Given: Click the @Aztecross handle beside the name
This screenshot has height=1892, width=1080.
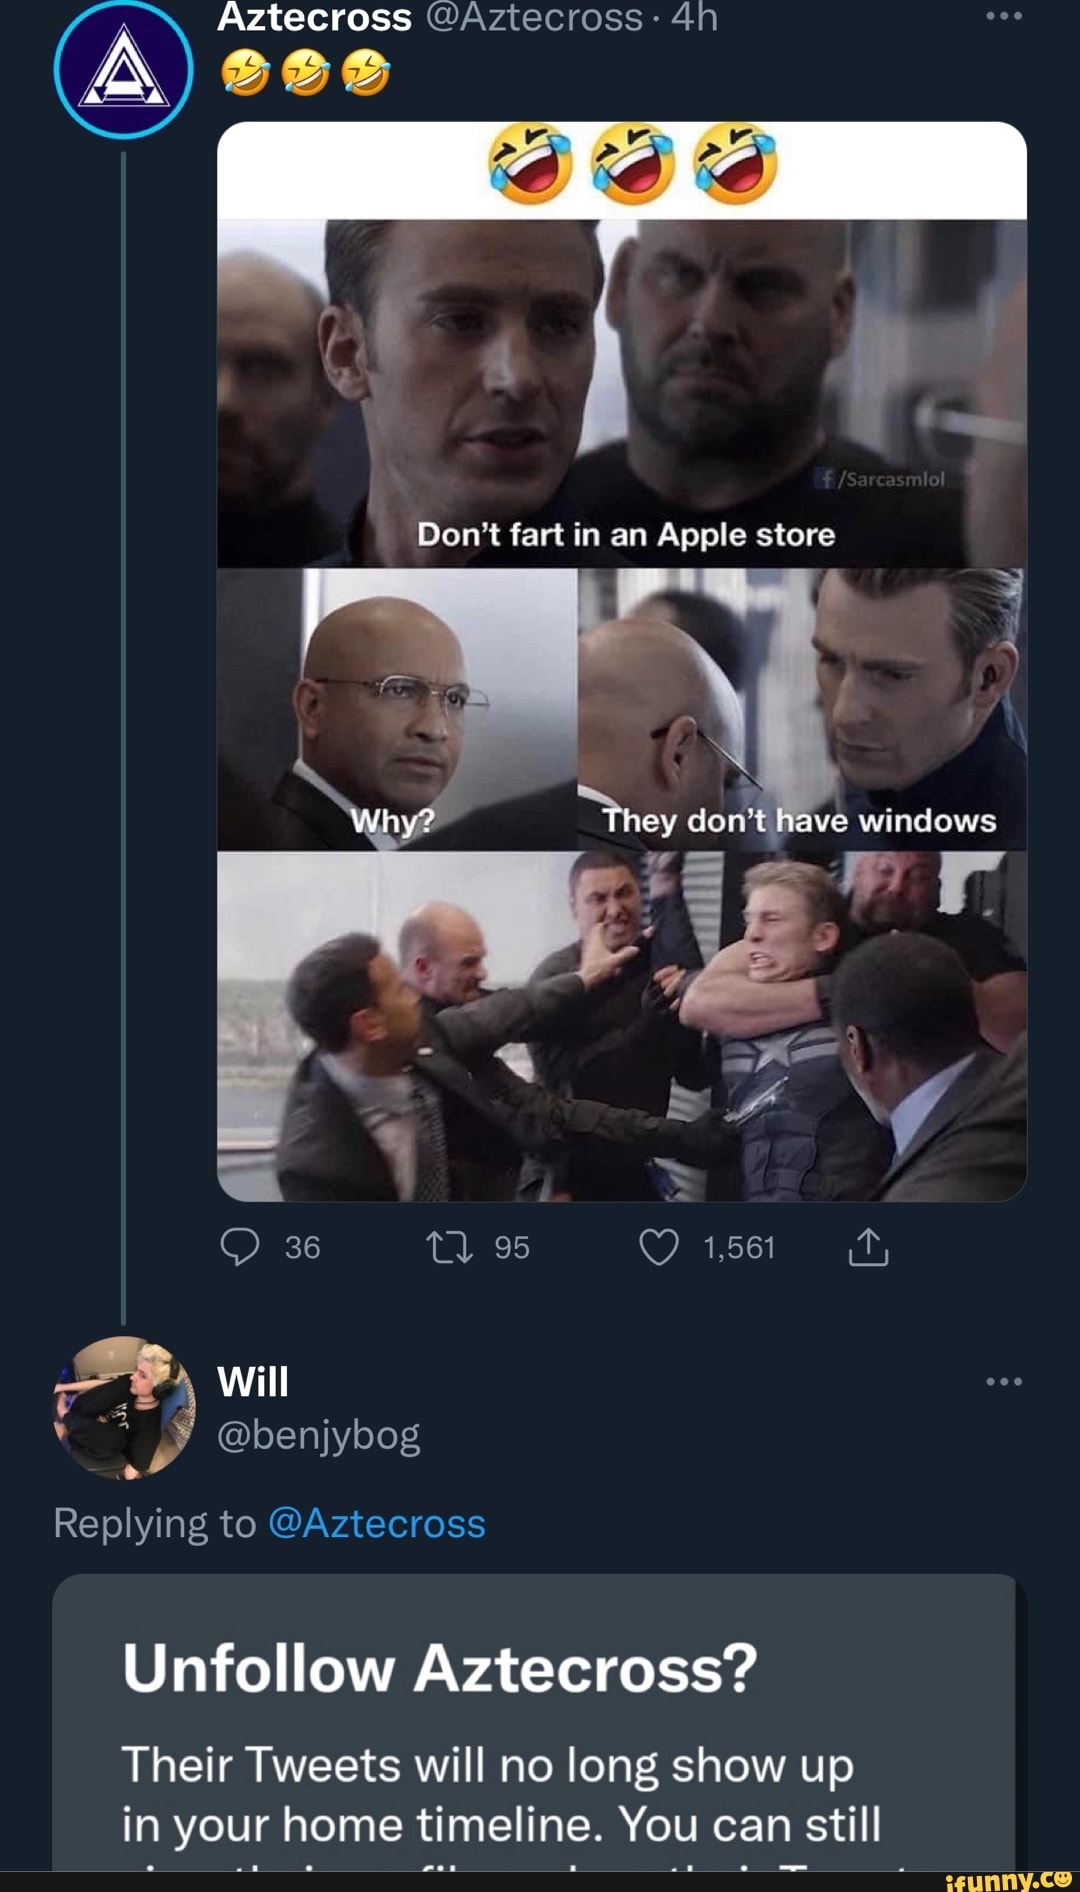Looking at the screenshot, I should coord(534,17).
